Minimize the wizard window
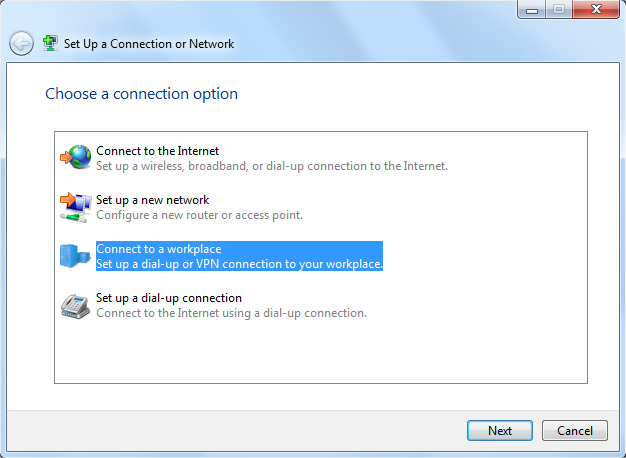 pos(532,12)
